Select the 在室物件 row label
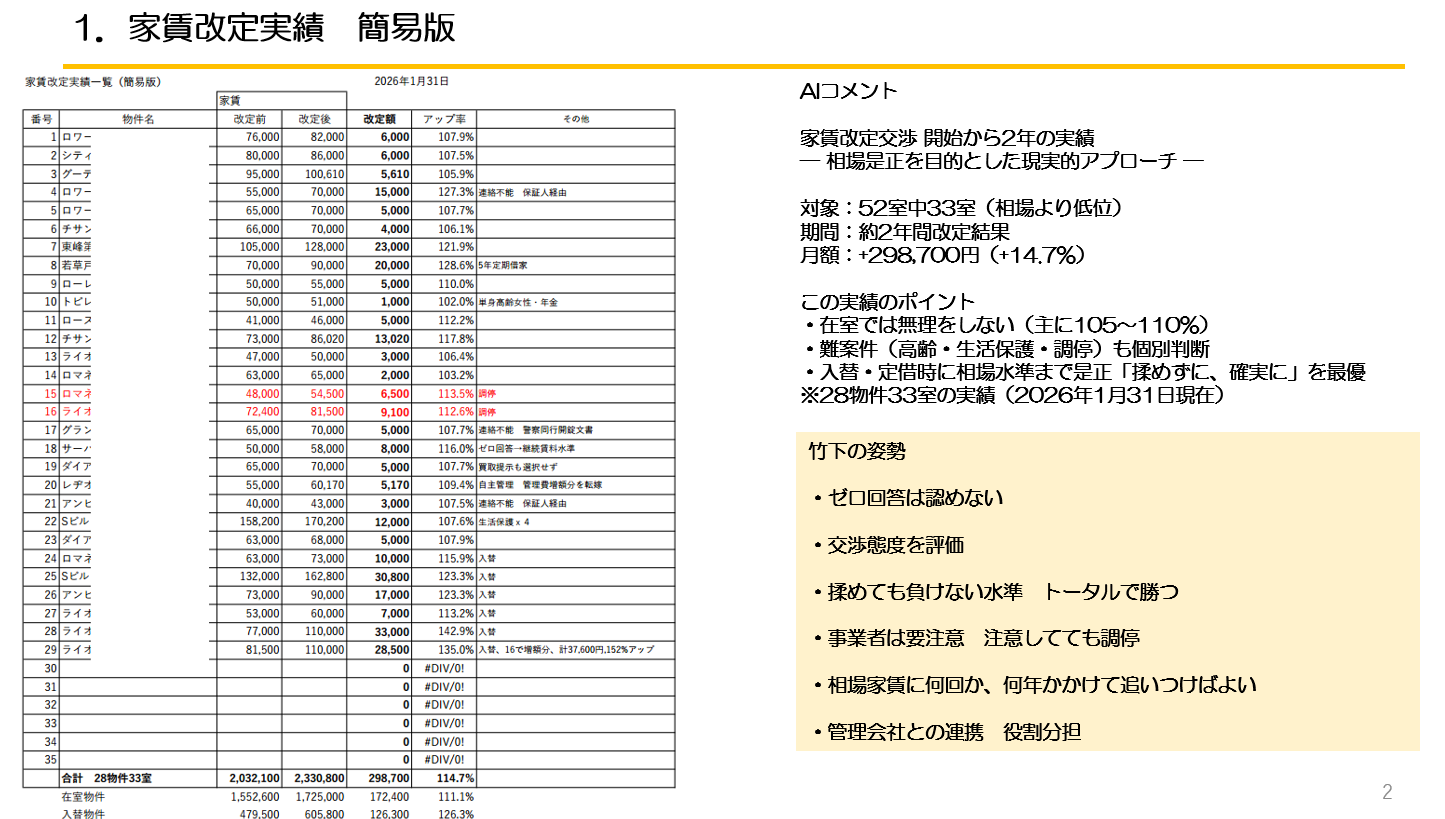The width and height of the screenshot is (1445, 819). click(x=82, y=797)
